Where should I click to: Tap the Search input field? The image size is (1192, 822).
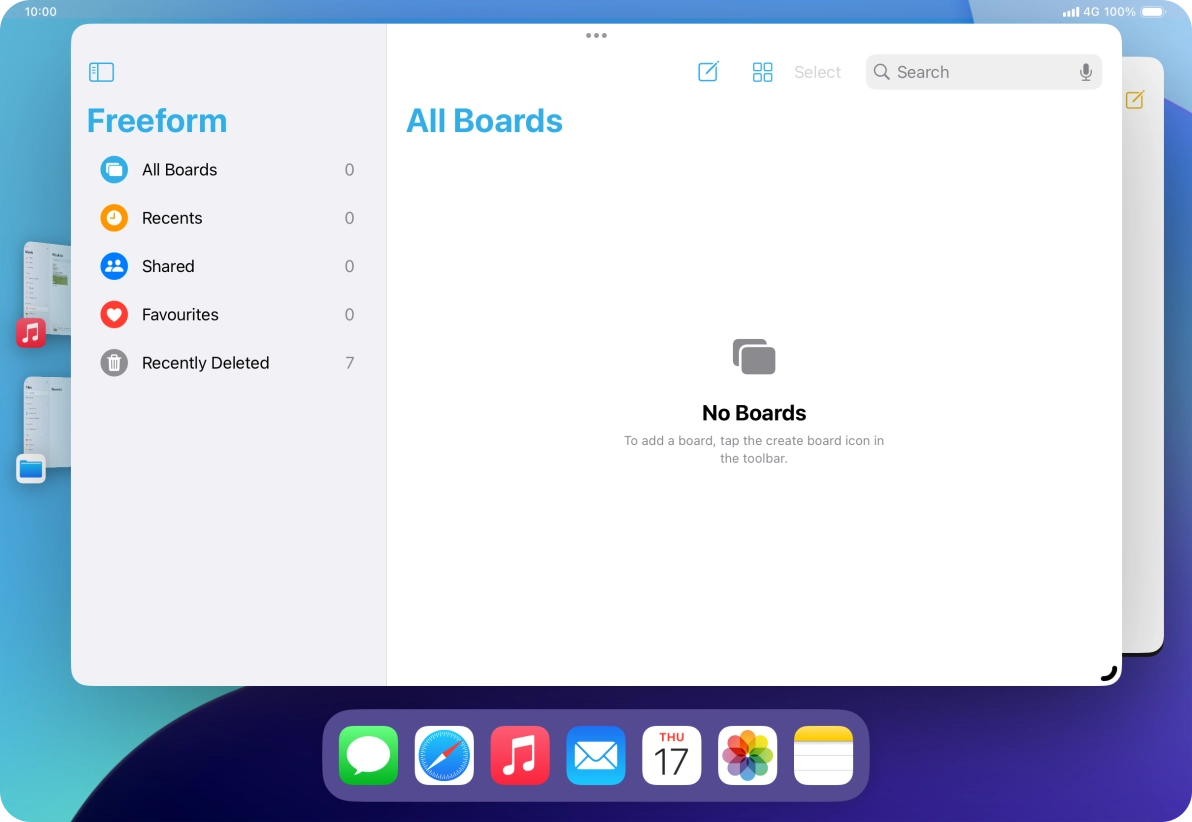pyautogui.click(x=960, y=71)
